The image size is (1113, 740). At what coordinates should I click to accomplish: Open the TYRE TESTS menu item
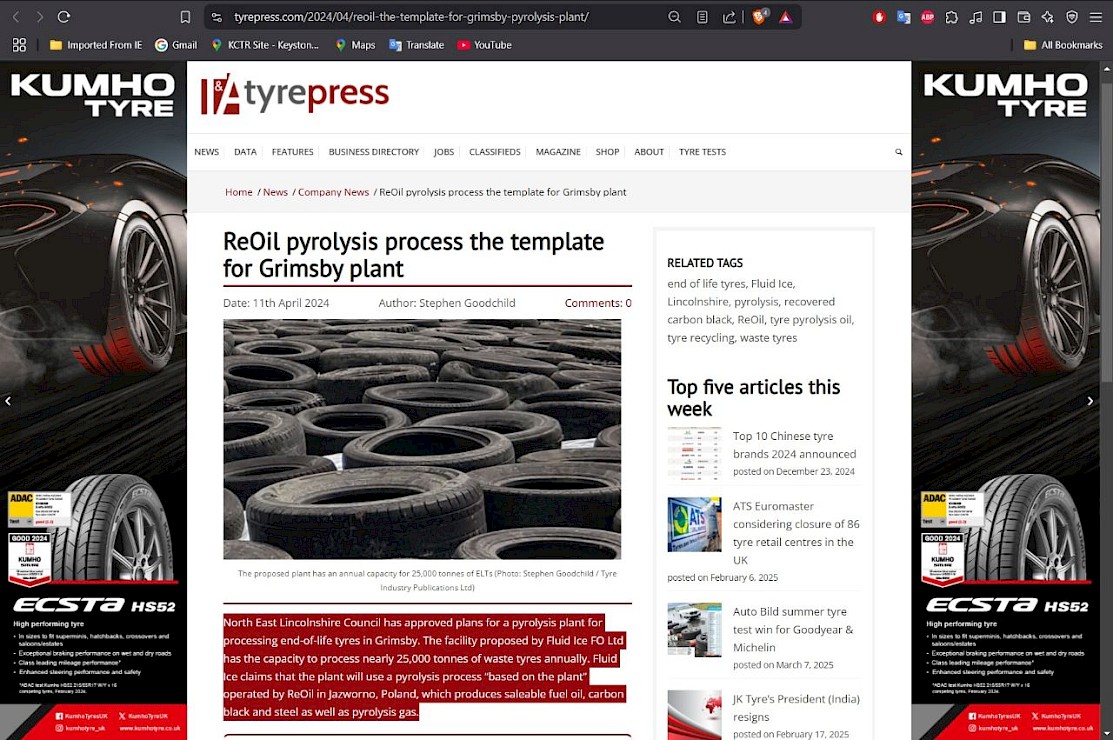702,152
